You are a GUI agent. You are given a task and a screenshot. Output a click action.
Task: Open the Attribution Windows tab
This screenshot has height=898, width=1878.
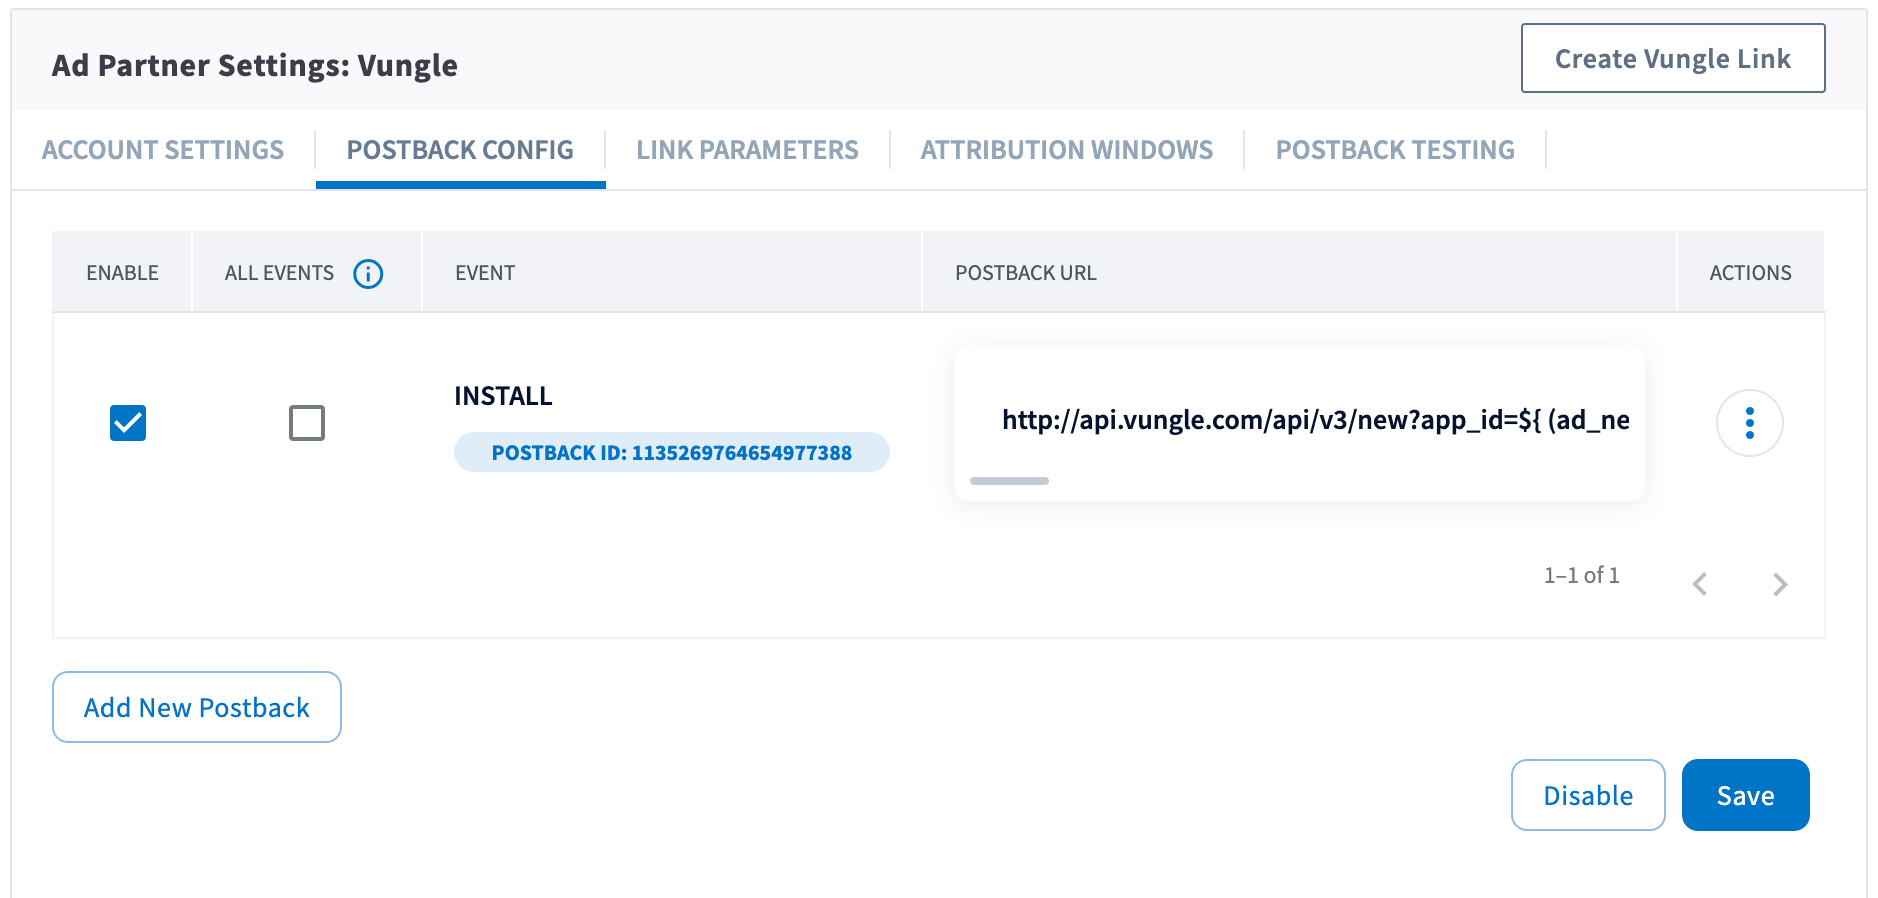1067,150
